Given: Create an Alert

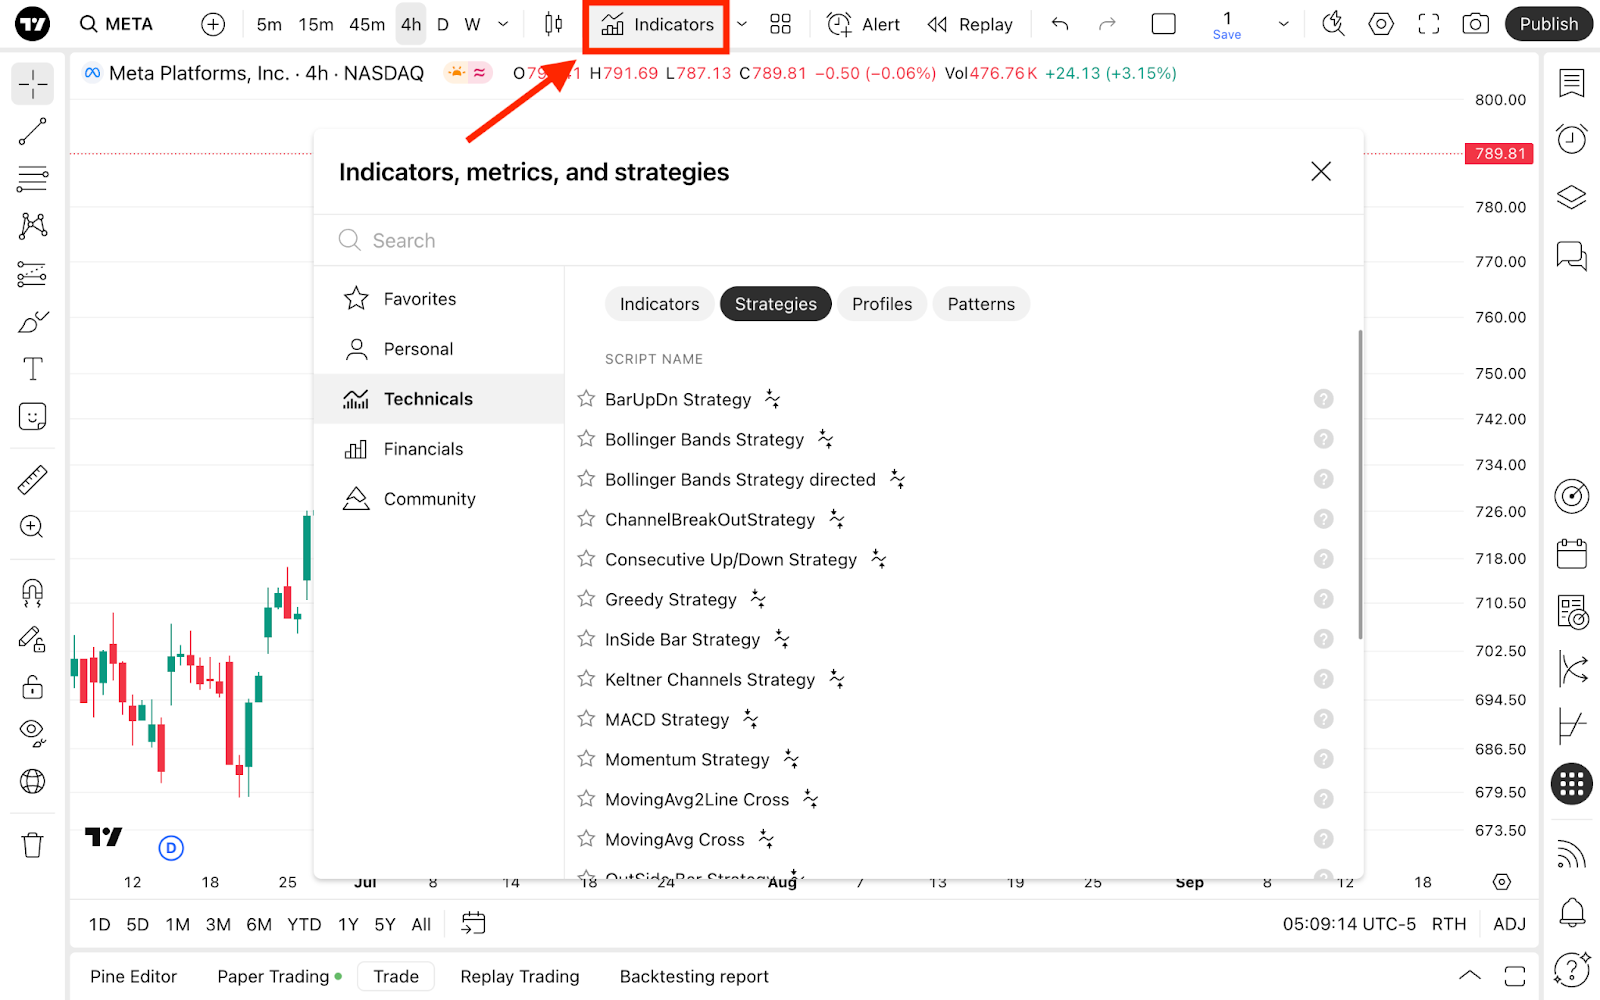Looking at the screenshot, I should click(864, 24).
